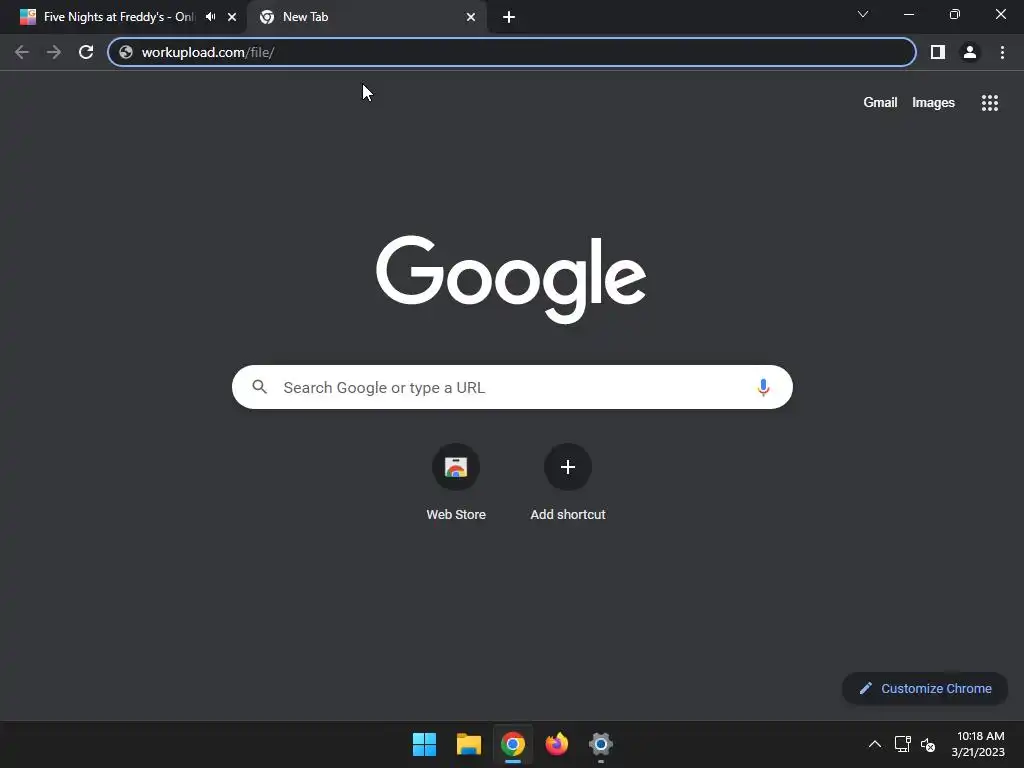Expand the hidden system tray icons
This screenshot has width=1024, height=768.
(x=874, y=744)
